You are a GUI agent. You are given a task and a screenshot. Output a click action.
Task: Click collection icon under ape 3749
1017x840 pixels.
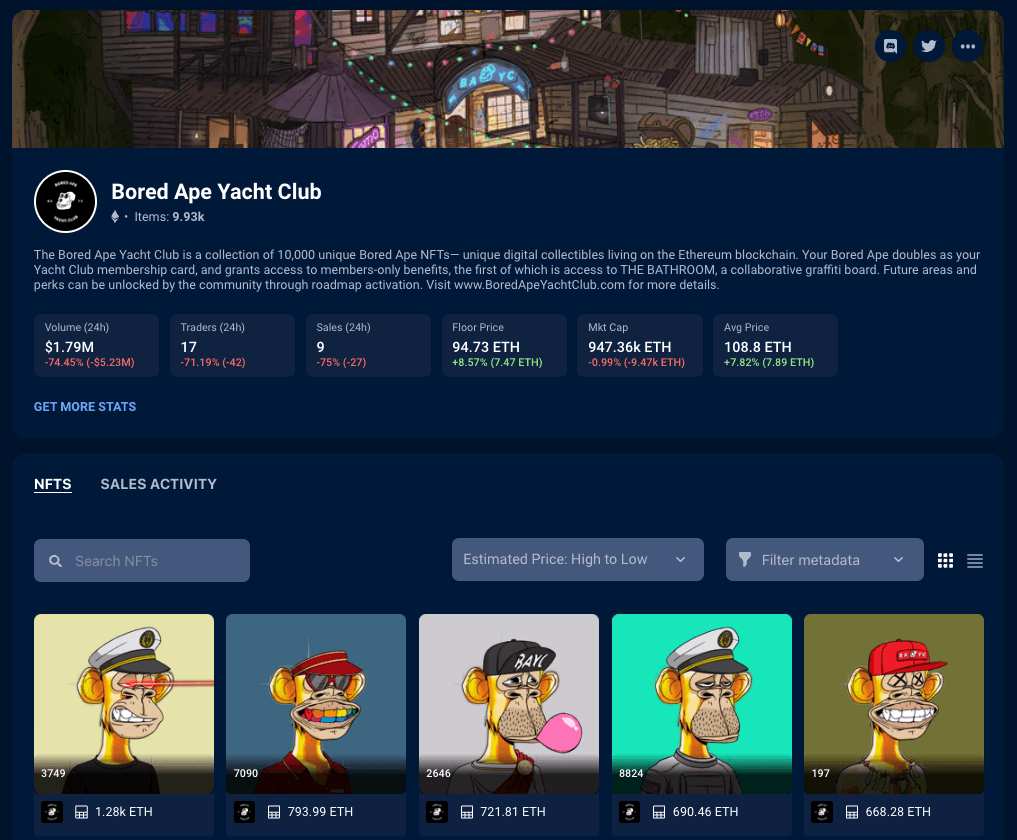51,812
